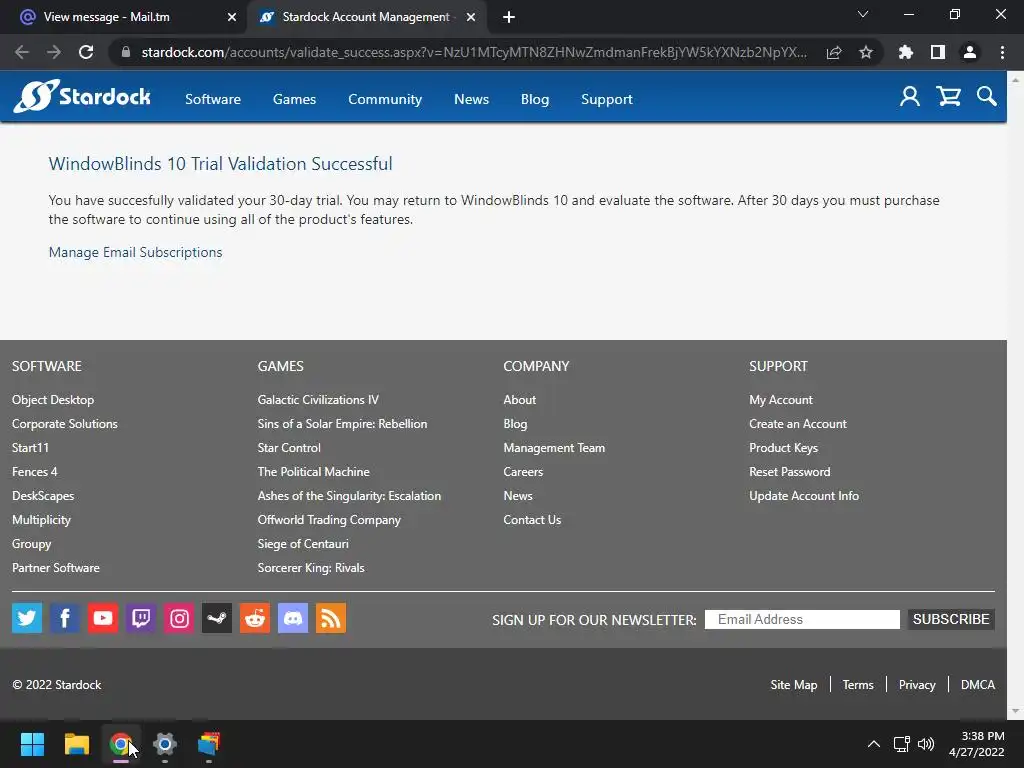Bookmark this page with star icon
1024x768 pixels.
(x=865, y=52)
